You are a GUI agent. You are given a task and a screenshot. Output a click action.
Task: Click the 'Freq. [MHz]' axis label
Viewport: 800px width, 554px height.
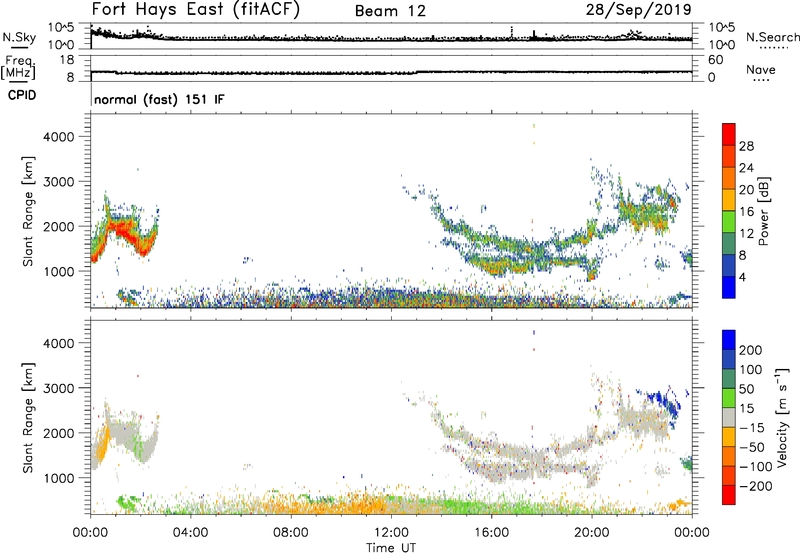tap(19, 67)
